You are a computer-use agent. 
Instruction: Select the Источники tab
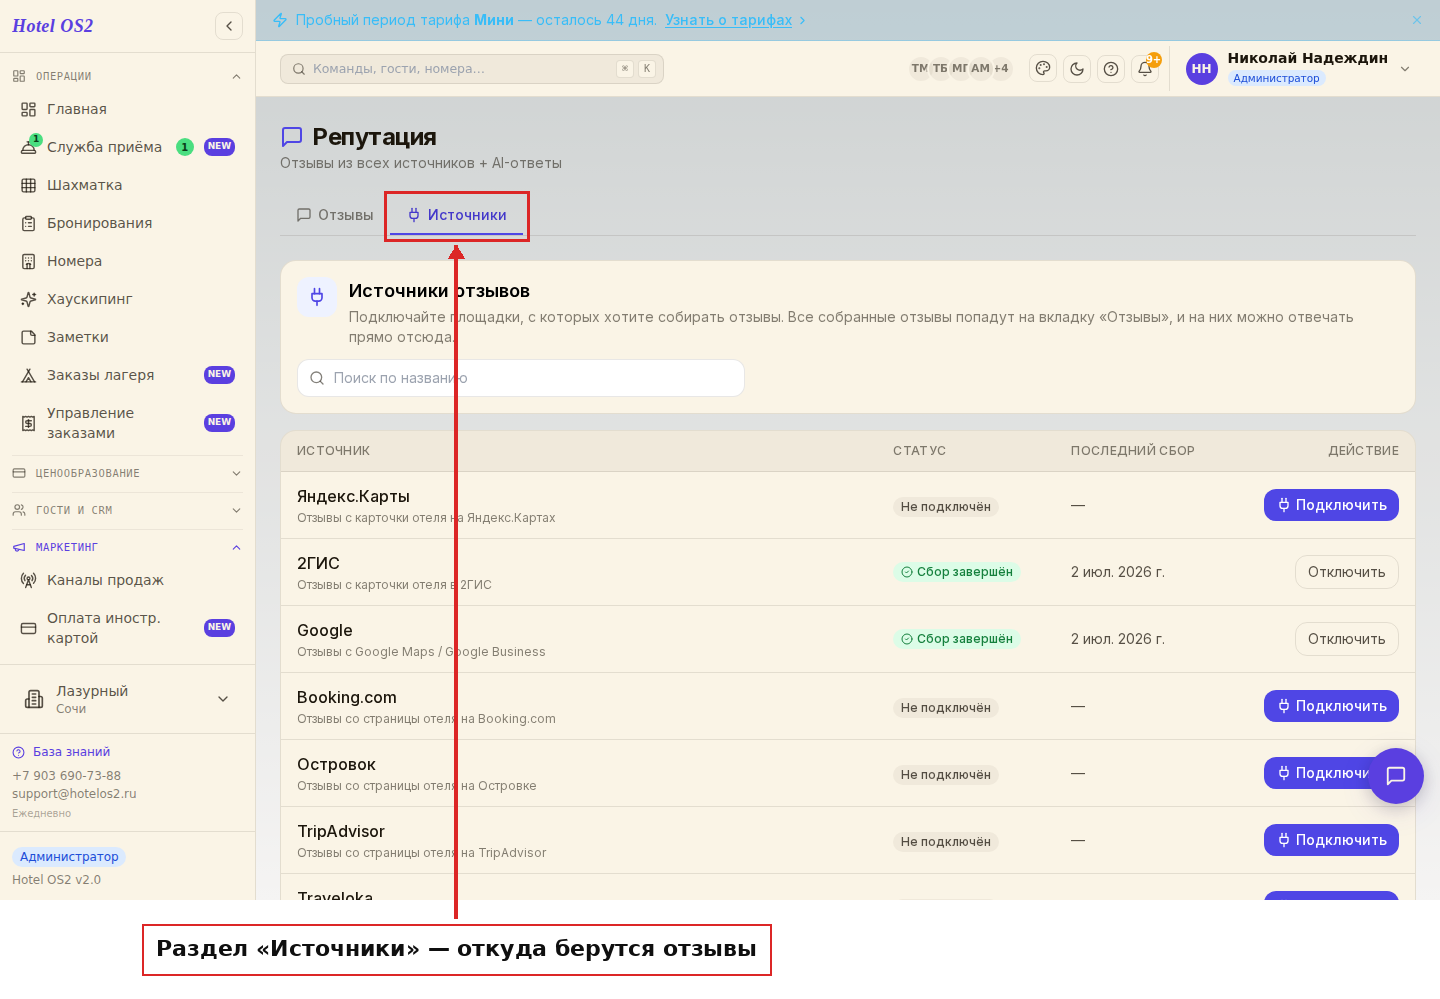(x=457, y=215)
